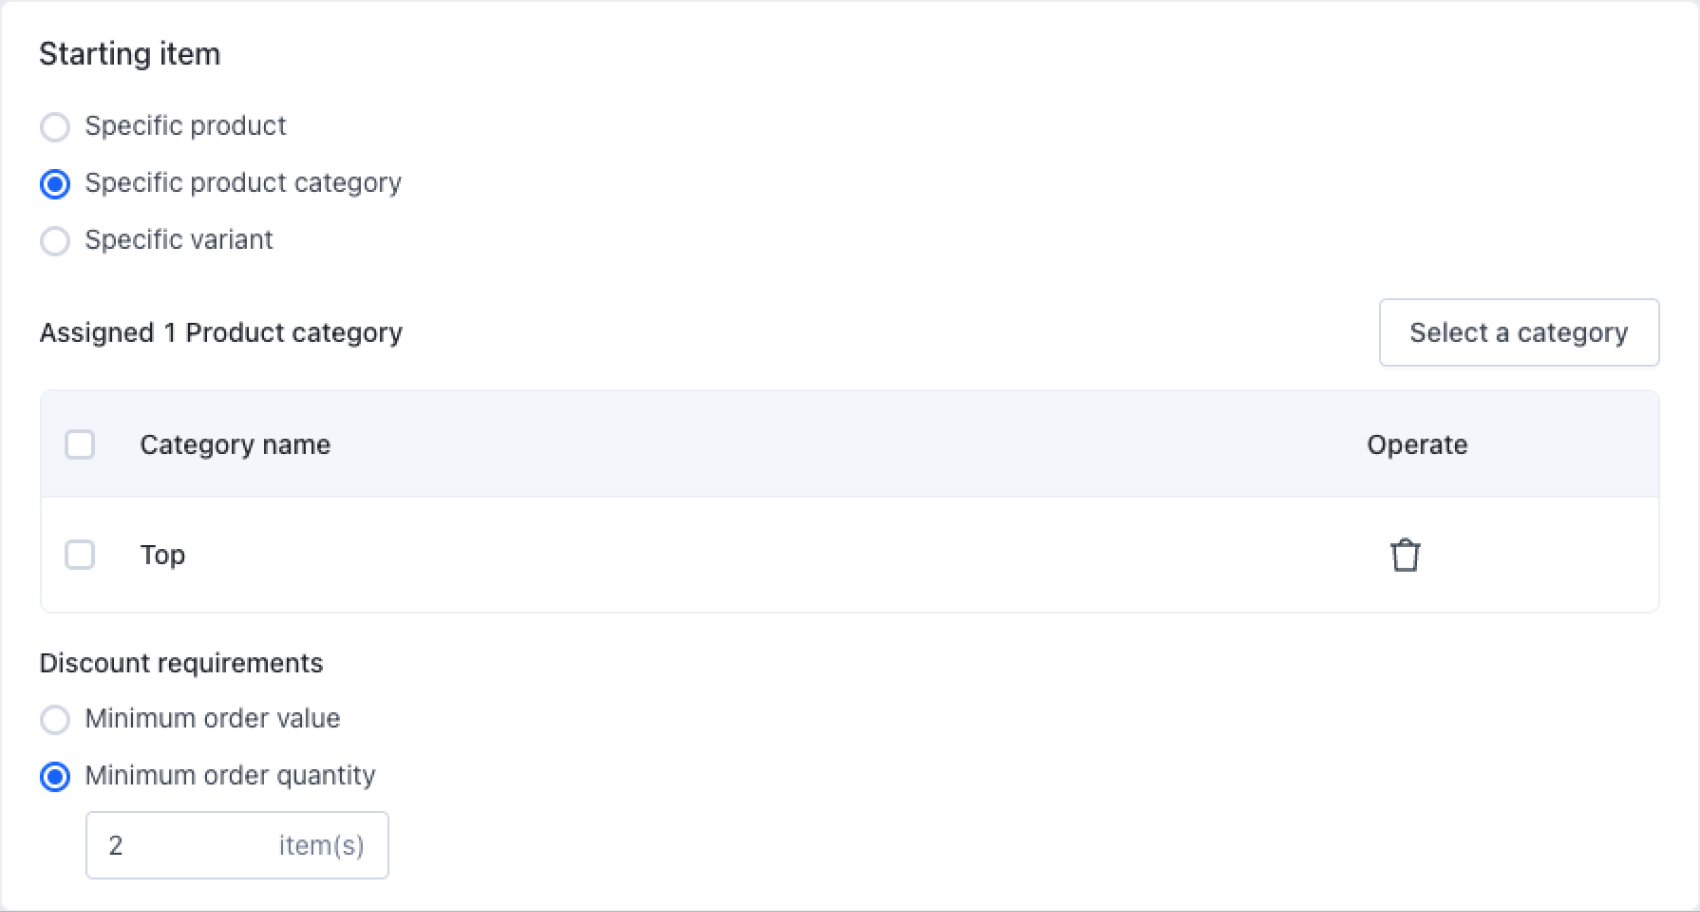
Task: Select the Specific product radio button
Action: (55, 127)
